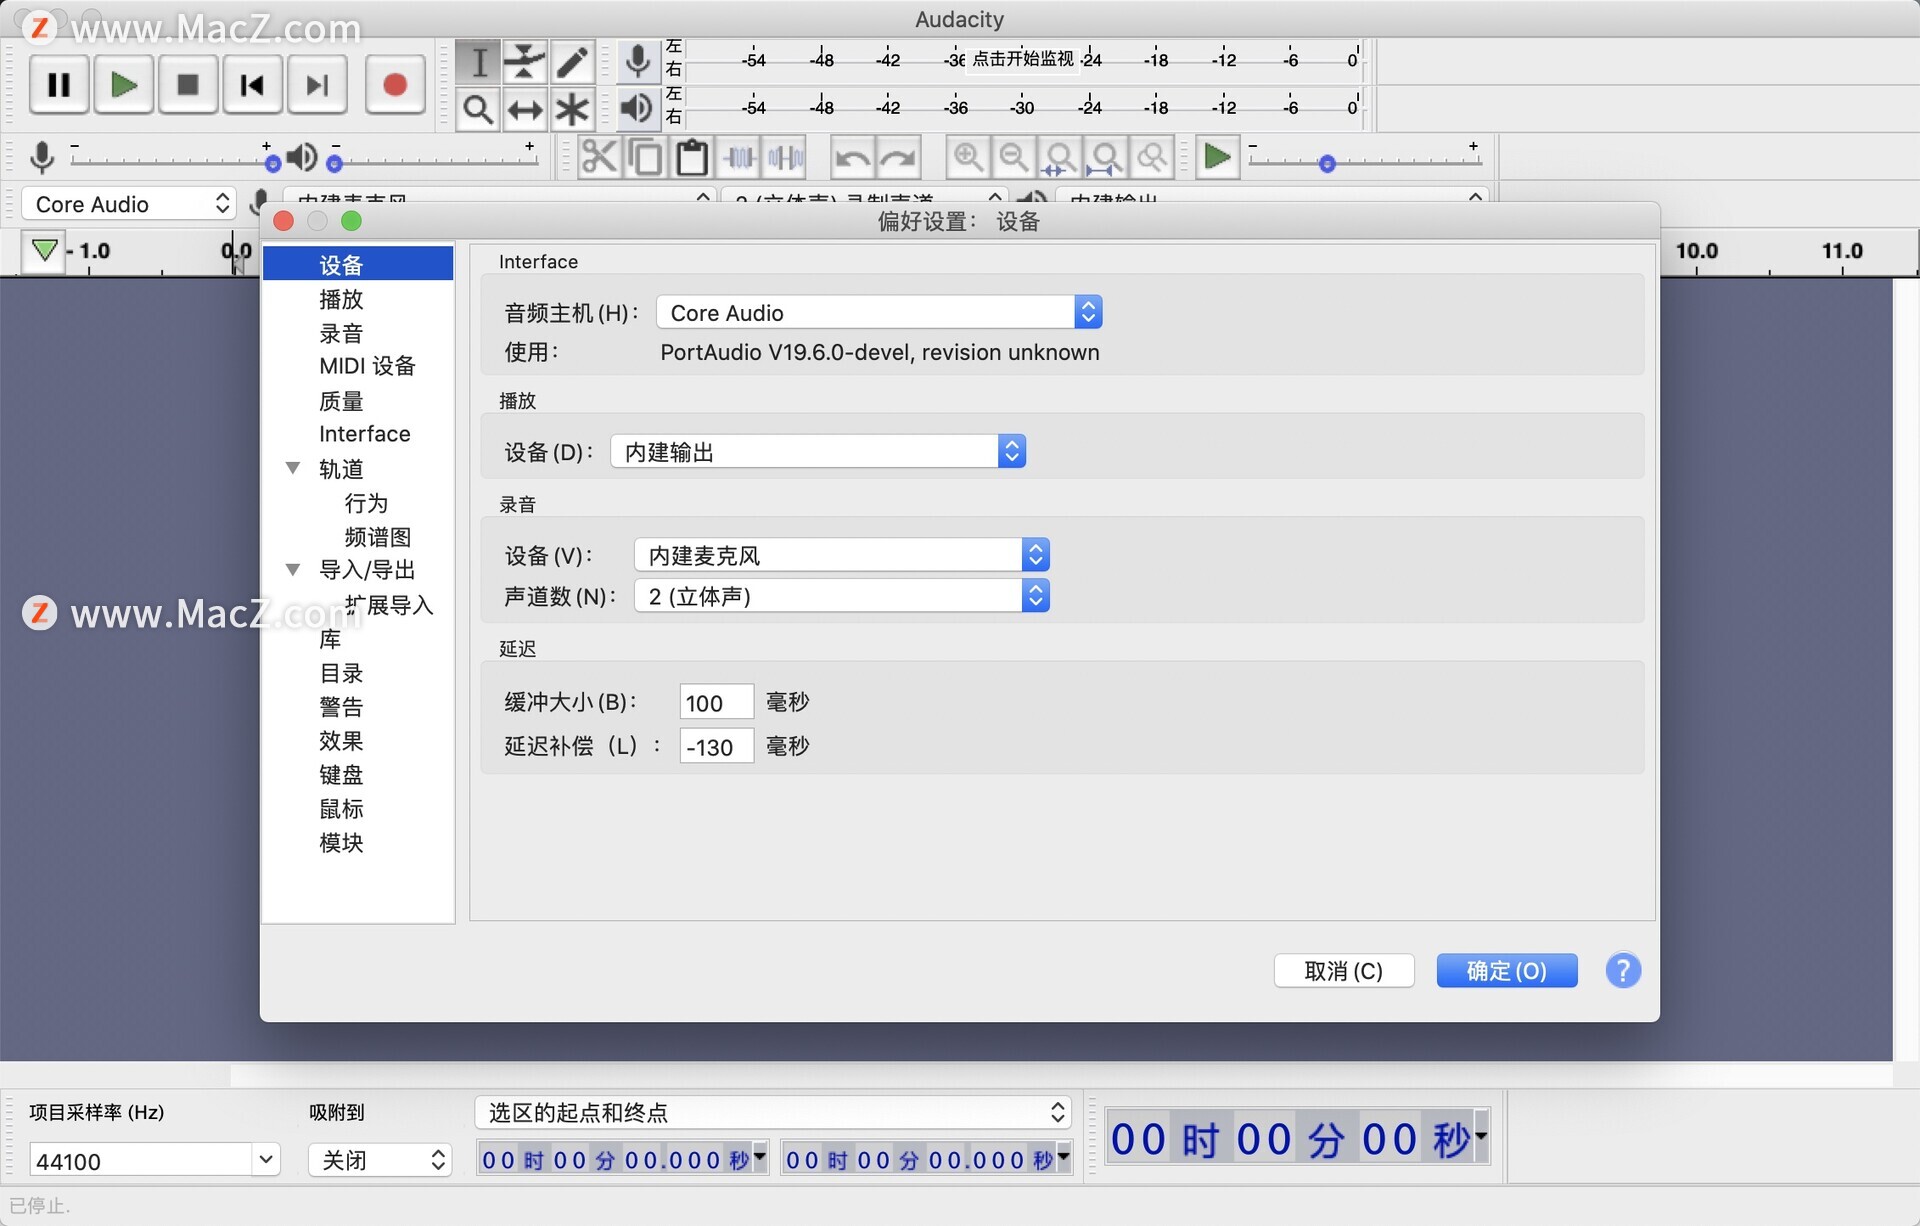Select the Time Shift tool
Screen dimensions: 1920x1226
point(525,109)
